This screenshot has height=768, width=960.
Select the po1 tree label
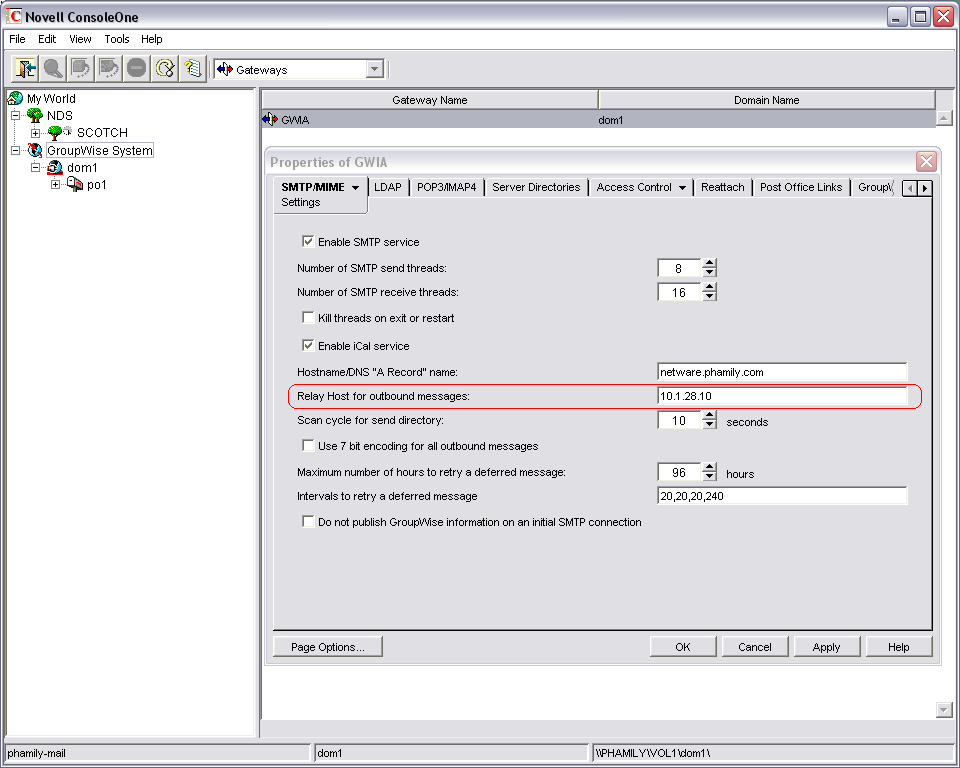click(97, 184)
